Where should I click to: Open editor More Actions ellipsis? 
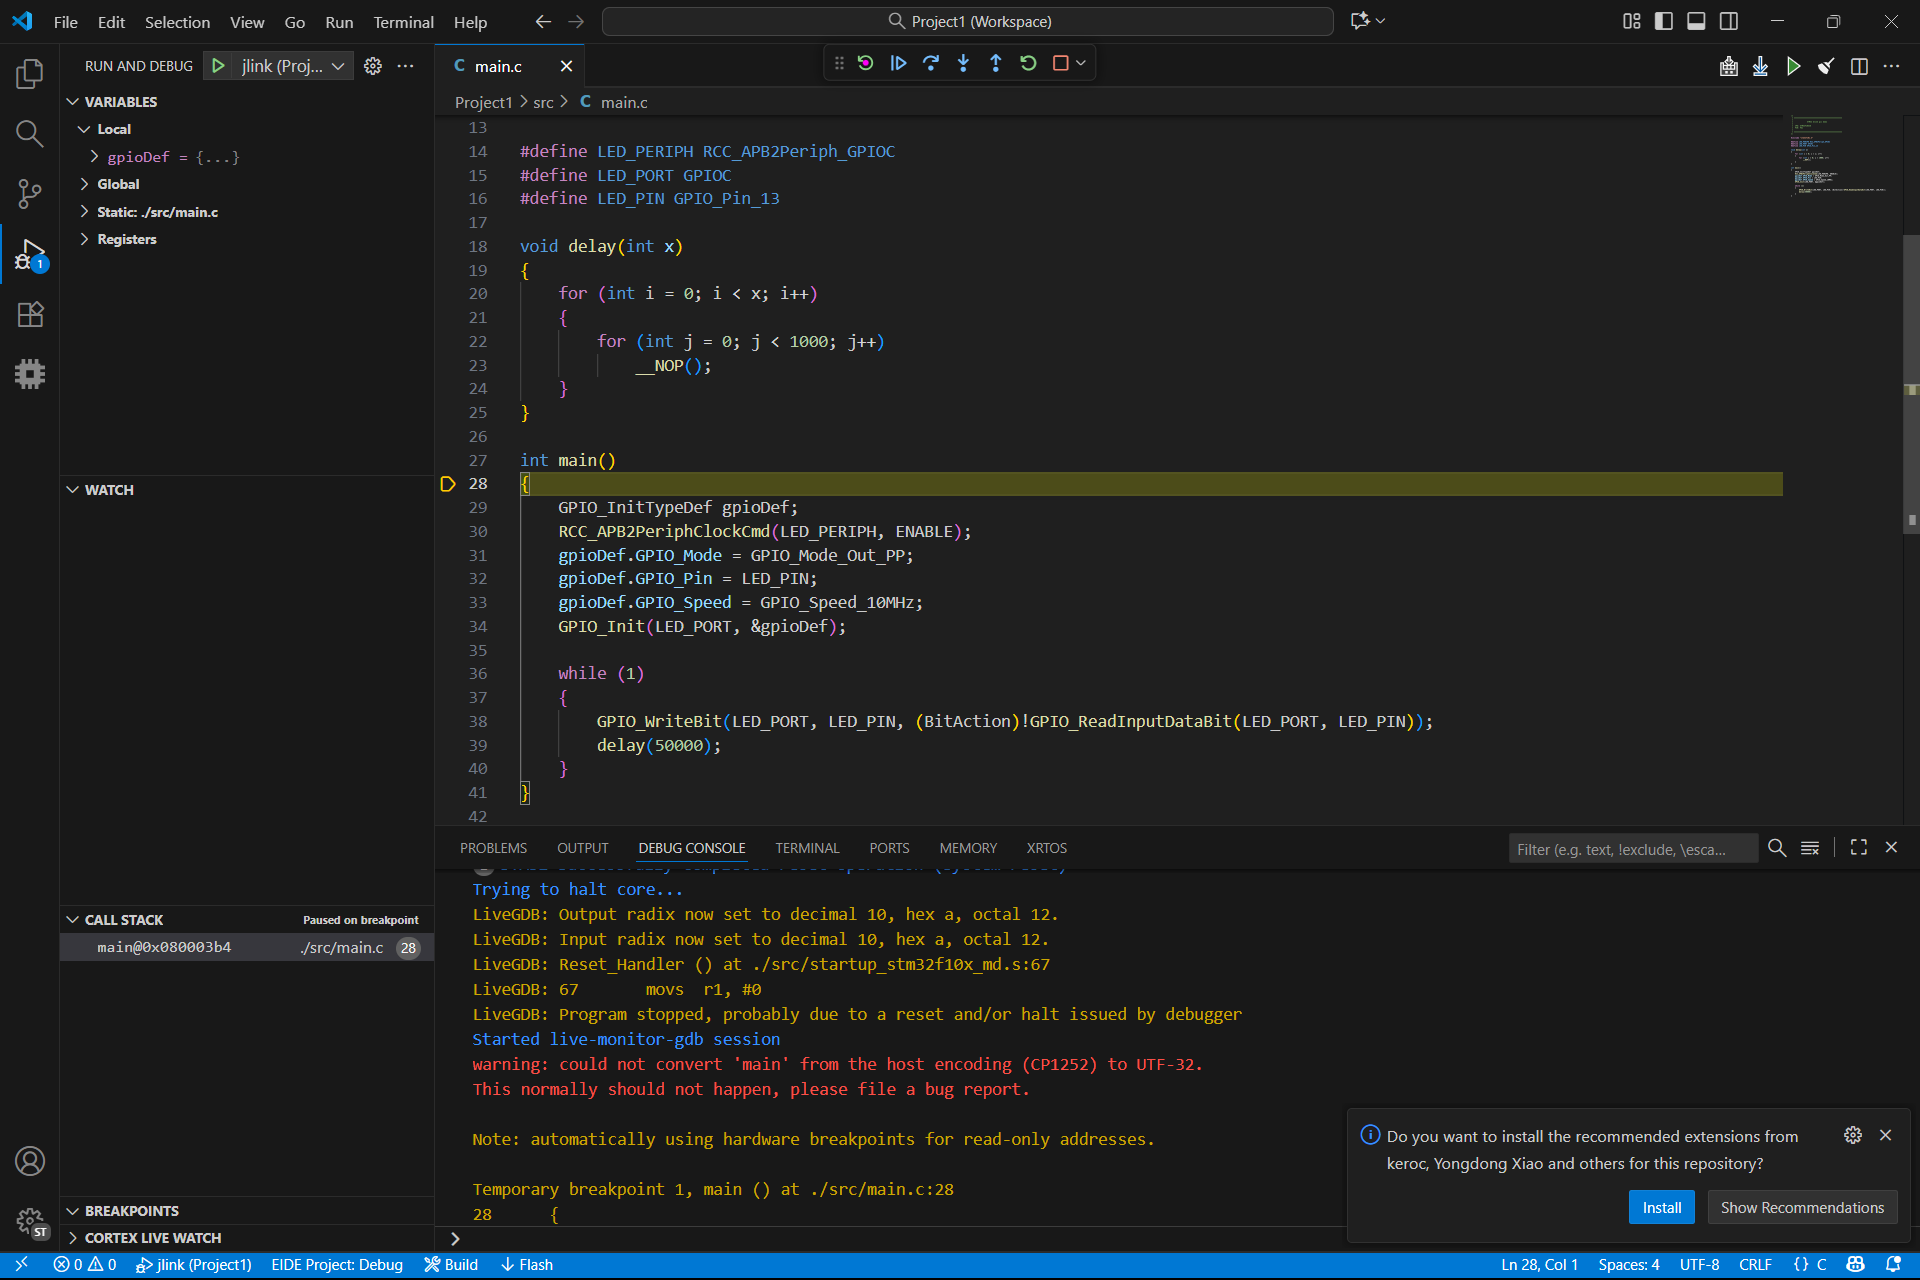point(1891,66)
